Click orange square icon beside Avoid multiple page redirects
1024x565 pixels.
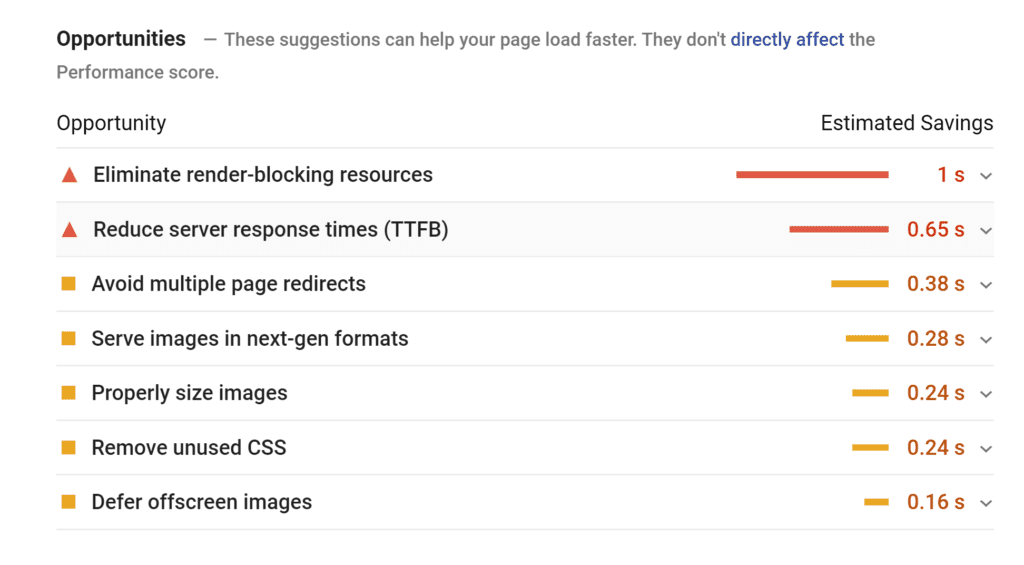coord(69,283)
